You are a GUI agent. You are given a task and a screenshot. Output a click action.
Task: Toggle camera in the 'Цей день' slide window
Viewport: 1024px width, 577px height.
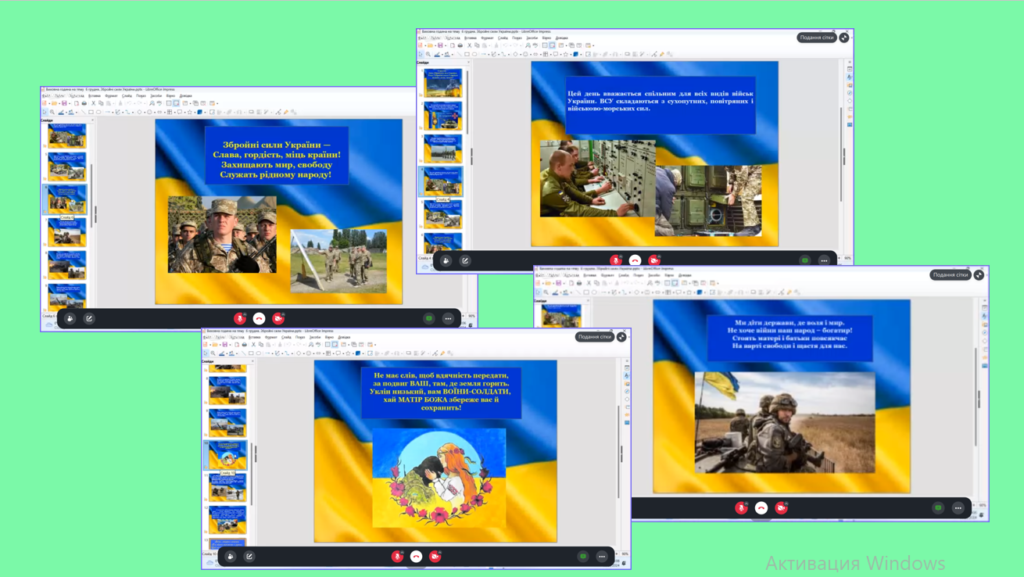[x=654, y=260]
